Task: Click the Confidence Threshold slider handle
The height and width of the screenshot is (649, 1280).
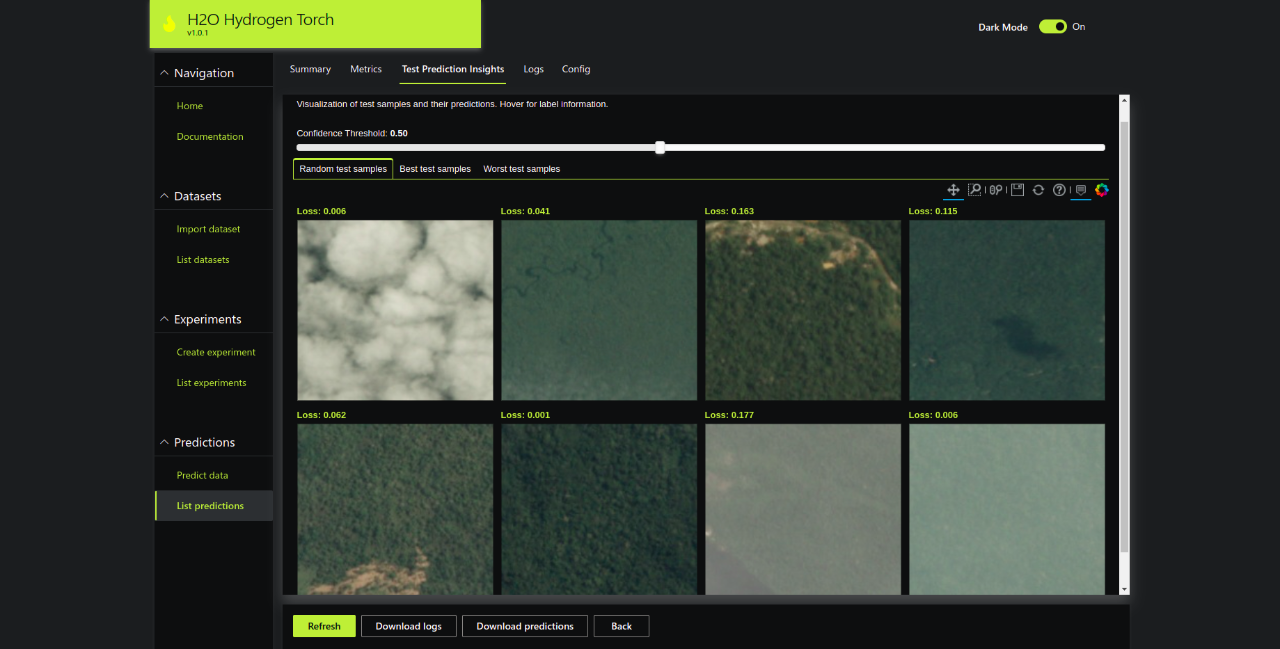Action: pyautogui.click(x=660, y=148)
